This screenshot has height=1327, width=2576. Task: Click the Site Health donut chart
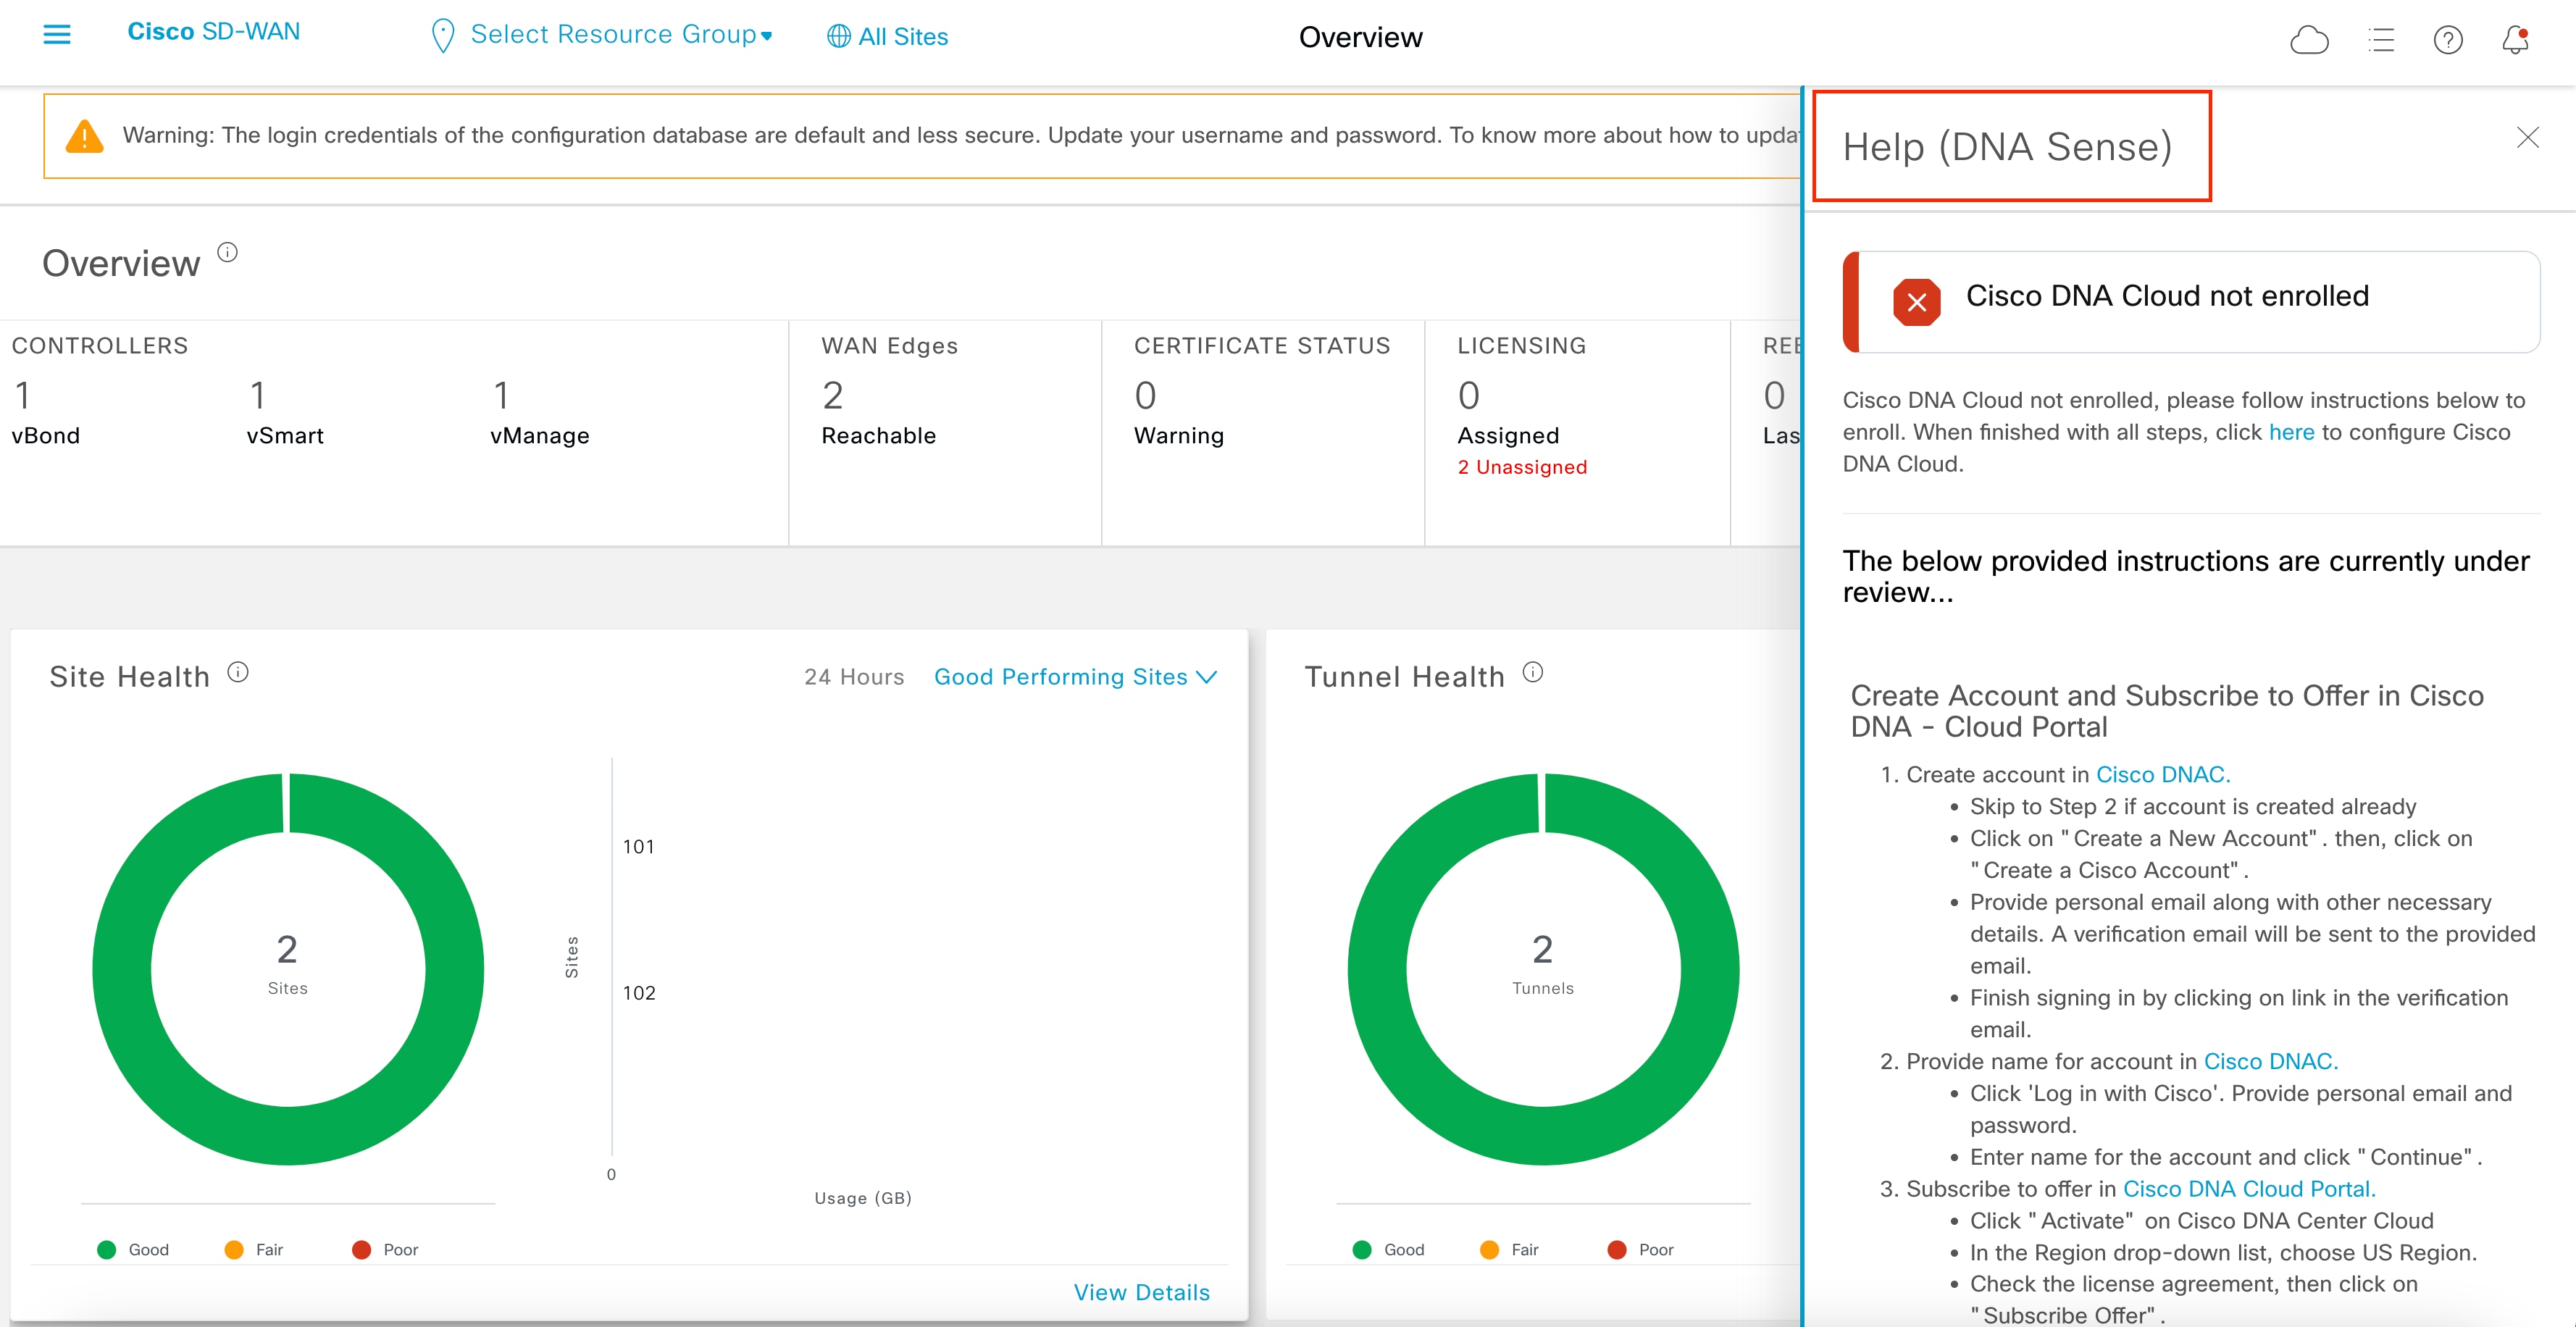[x=288, y=969]
